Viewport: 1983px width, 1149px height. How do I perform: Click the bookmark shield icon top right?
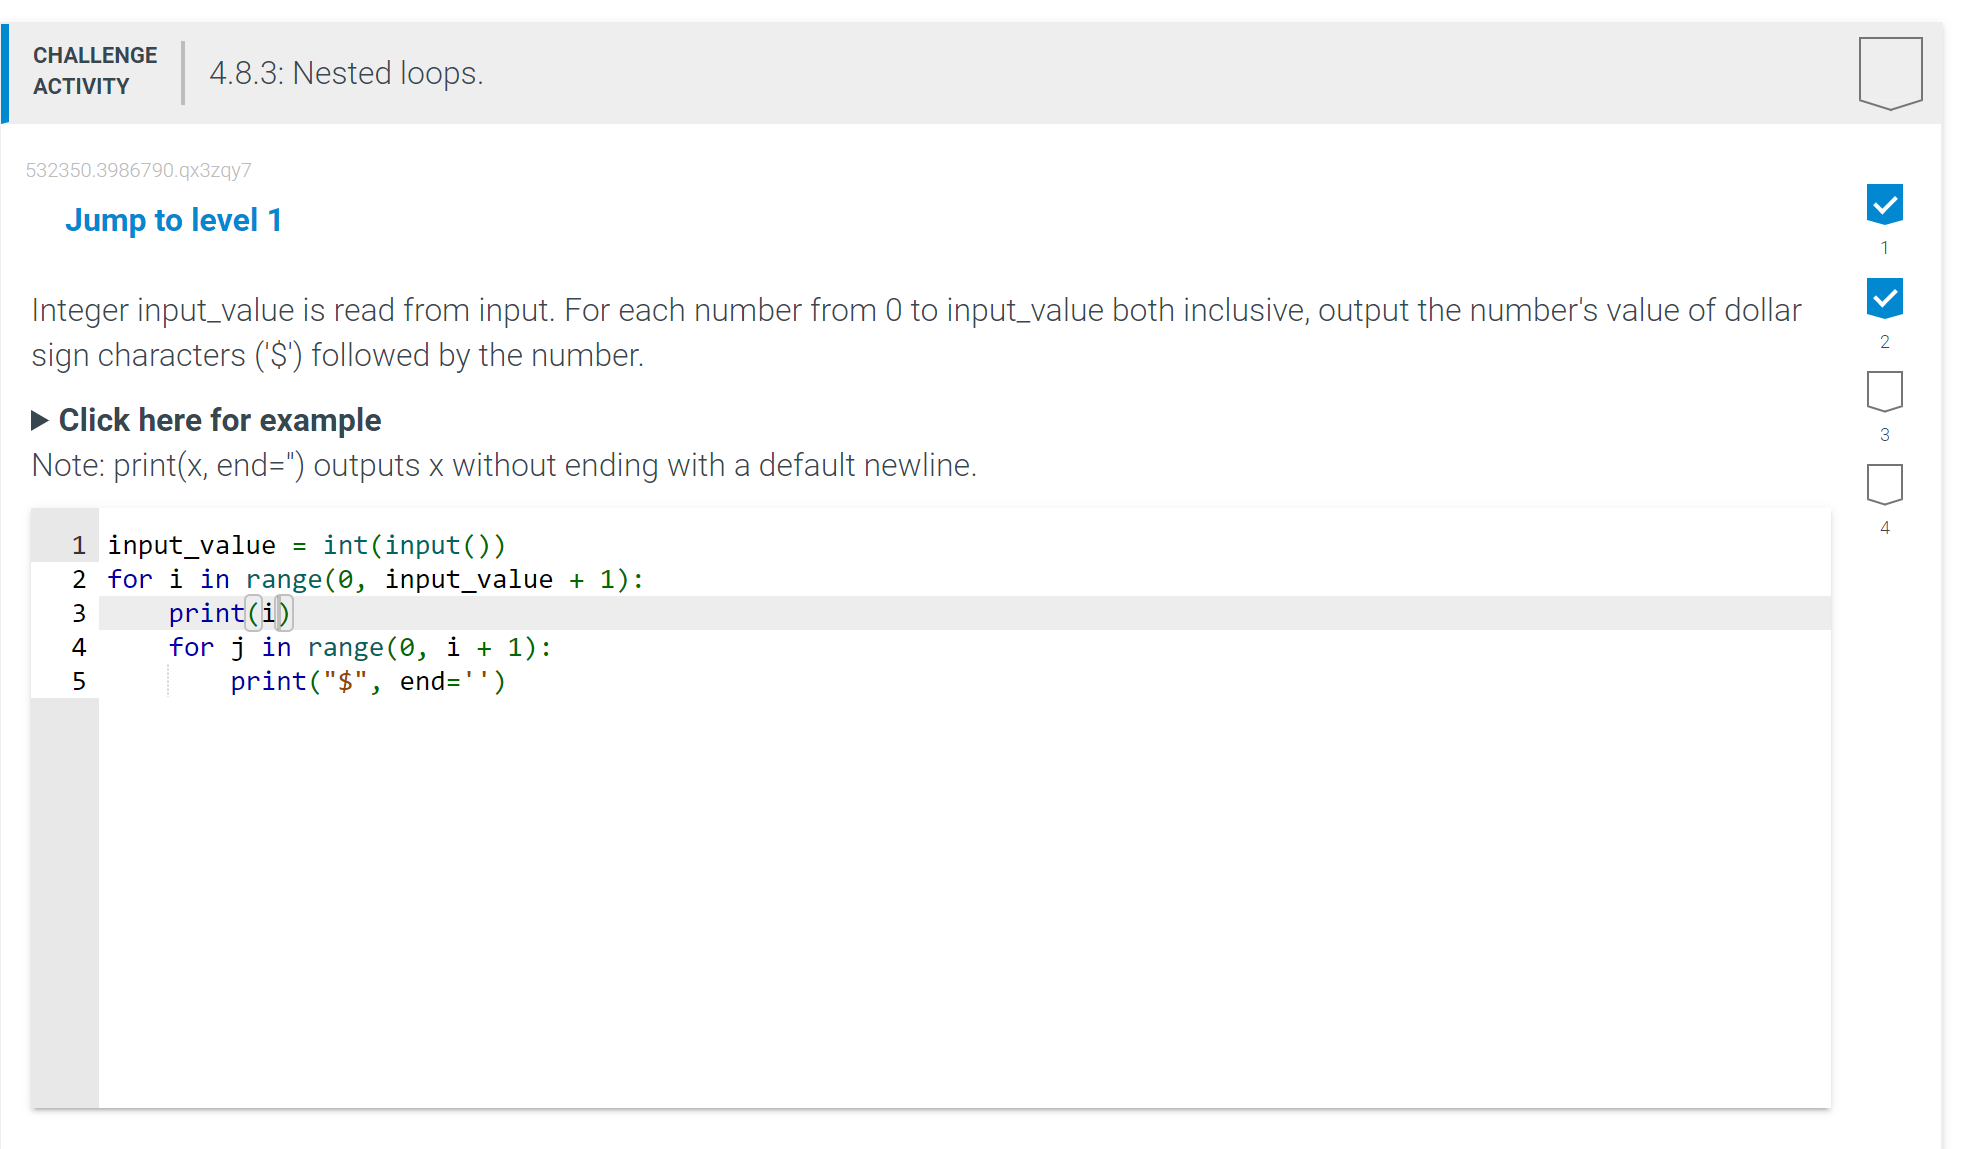1889,70
